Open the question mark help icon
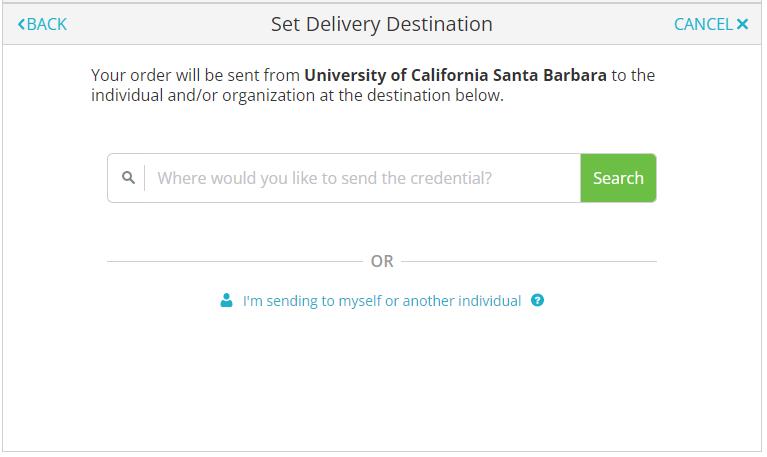Screen dimensions: 767x457 537,300
